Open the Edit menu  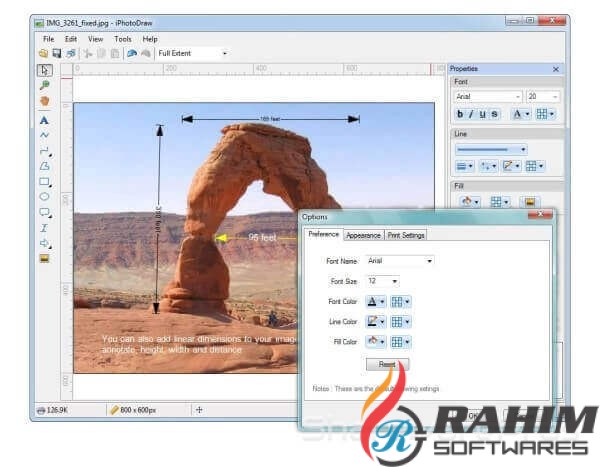pyautogui.click(x=71, y=39)
